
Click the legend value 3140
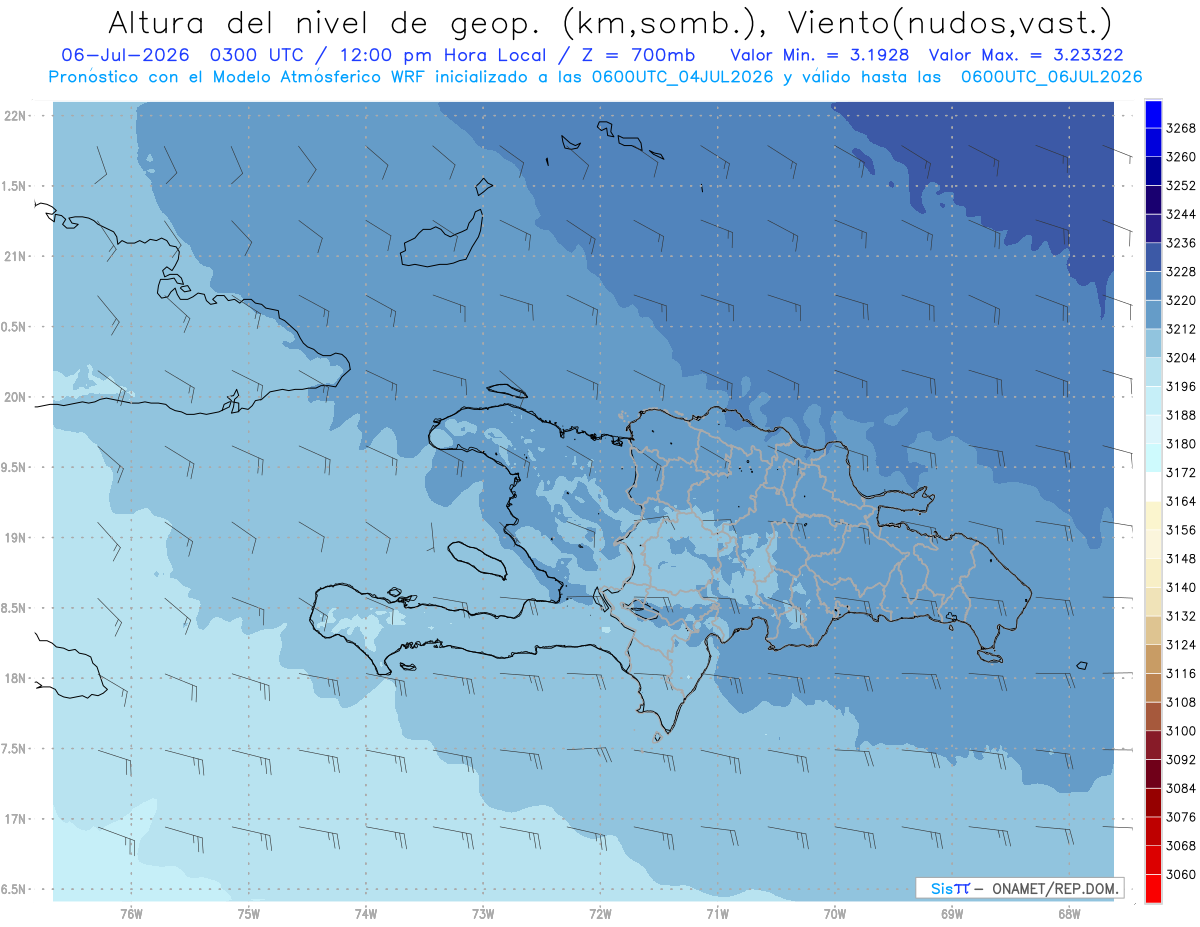click(x=1181, y=587)
